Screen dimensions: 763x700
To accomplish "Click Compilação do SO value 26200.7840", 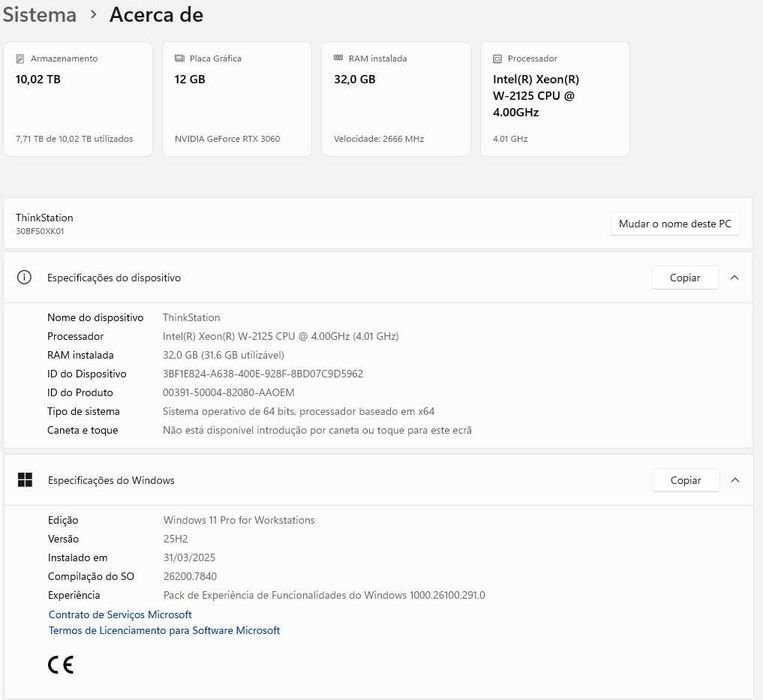I will point(190,576).
